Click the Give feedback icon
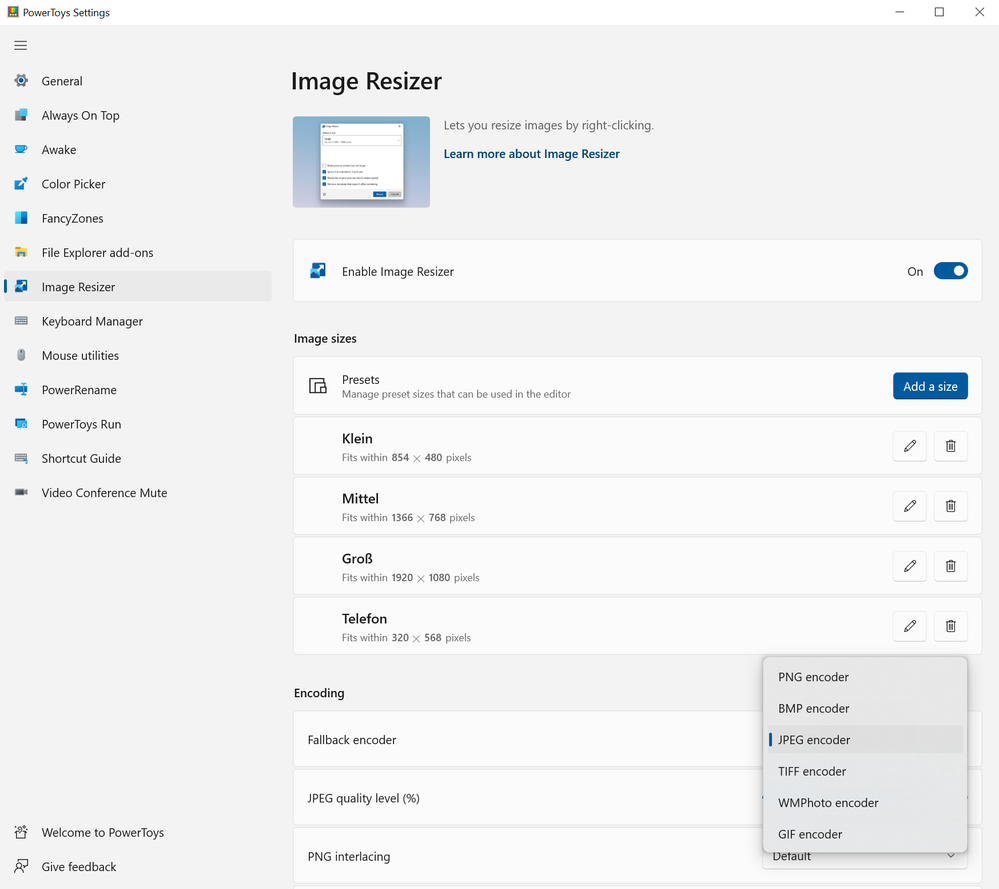This screenshot has height=889, width=999. click(x=19, y=866)
